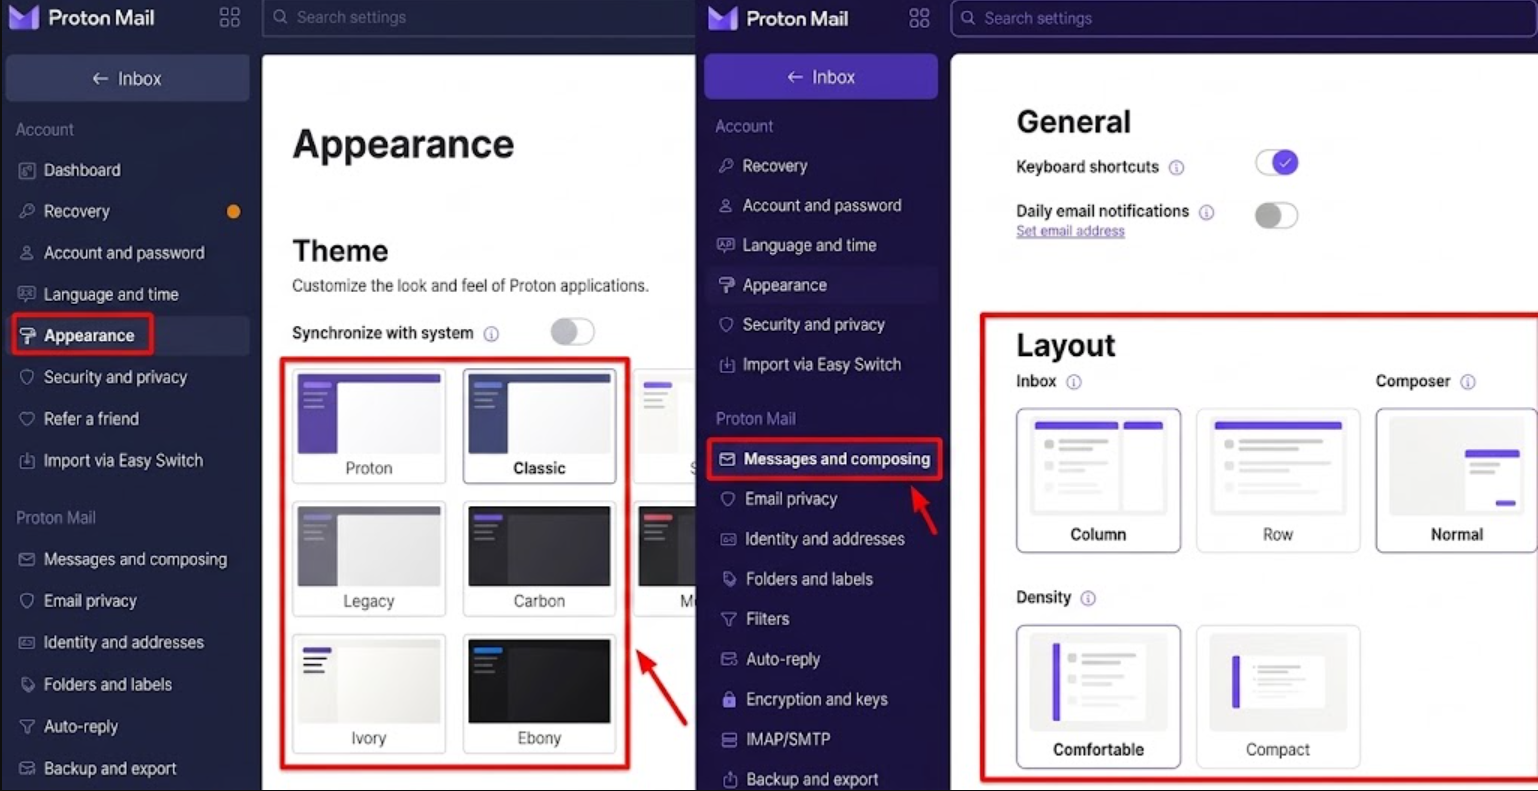This screenshot has width=1538, height=791.
Task: Focus Search settings field in General settings window
Action: click(1244, 18)
